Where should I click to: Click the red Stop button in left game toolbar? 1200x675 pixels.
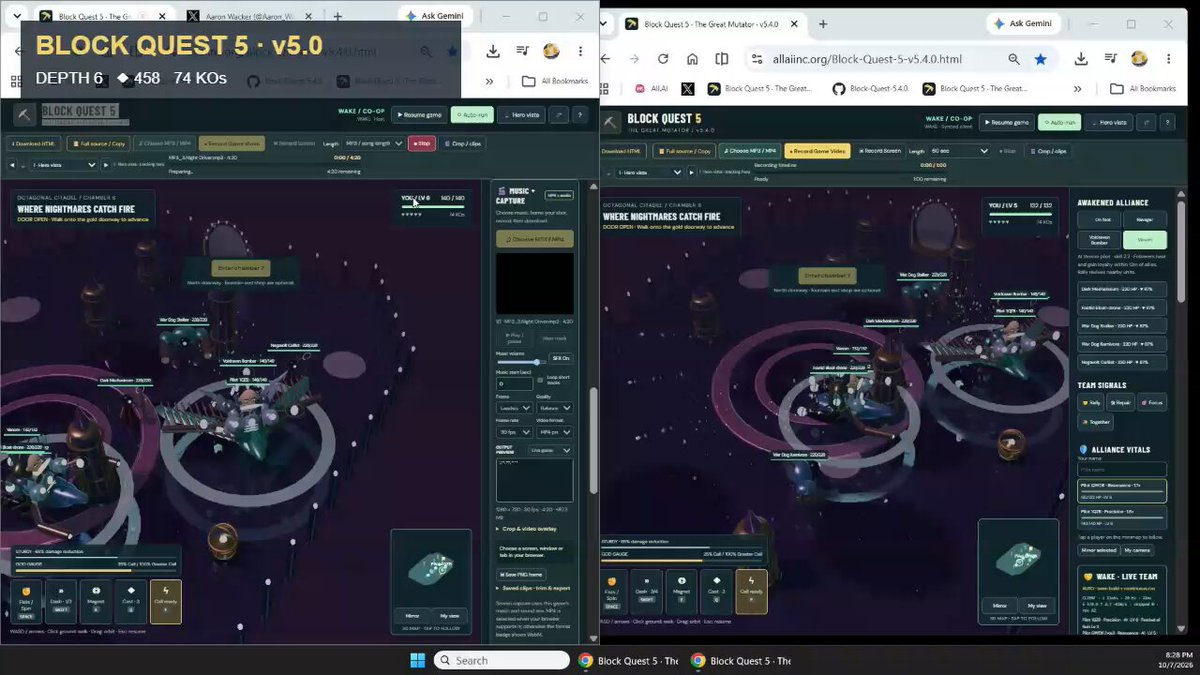pos(421,143)
